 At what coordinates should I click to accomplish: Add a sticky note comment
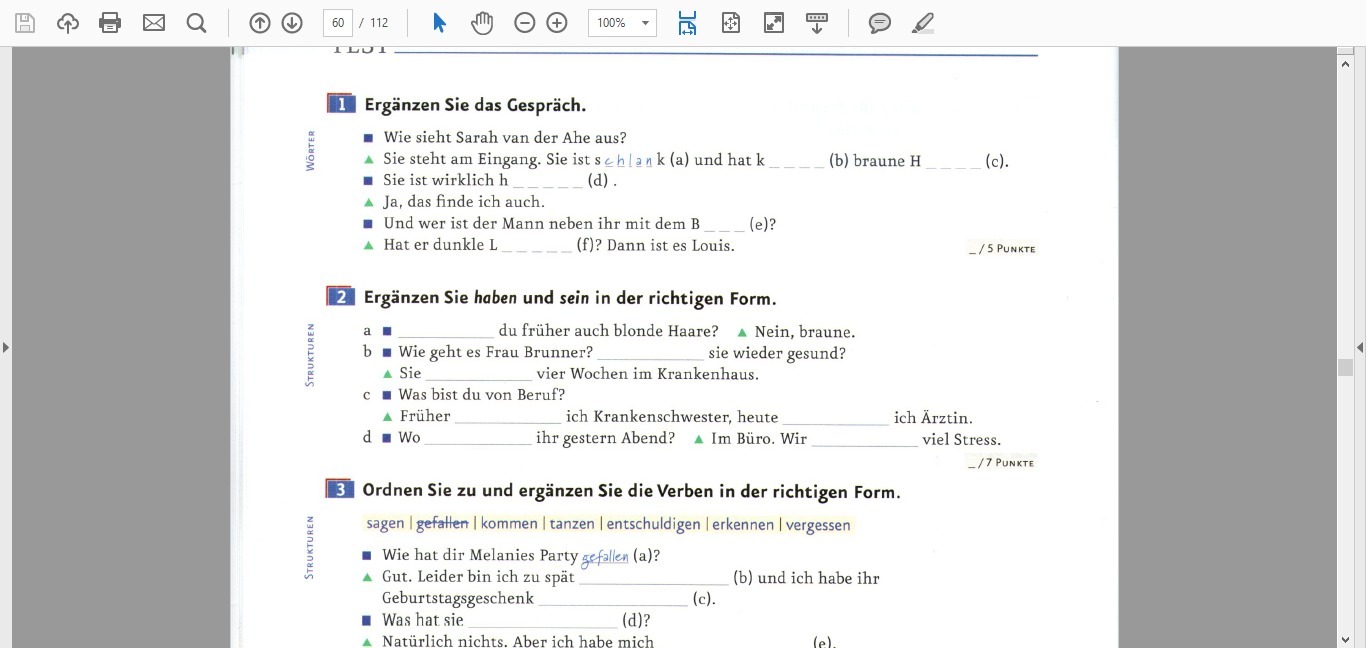click(880, 23)
